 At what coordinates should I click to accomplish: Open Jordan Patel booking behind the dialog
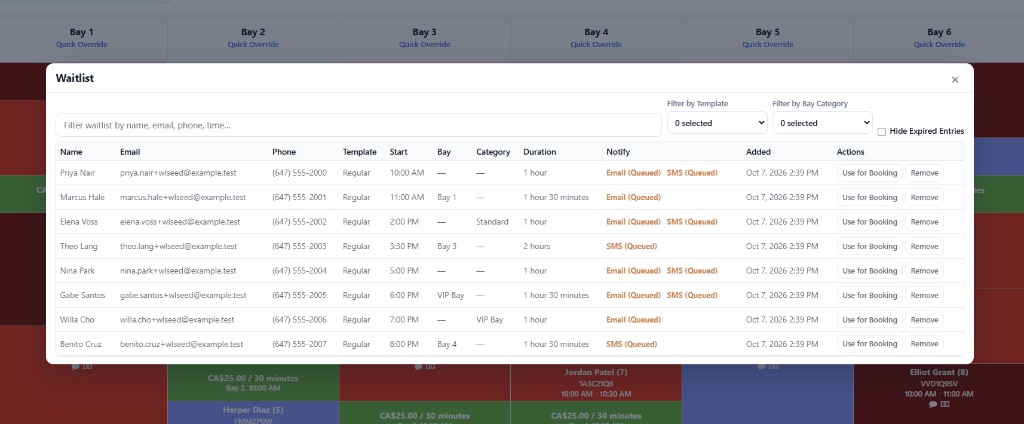click(596, 382)
